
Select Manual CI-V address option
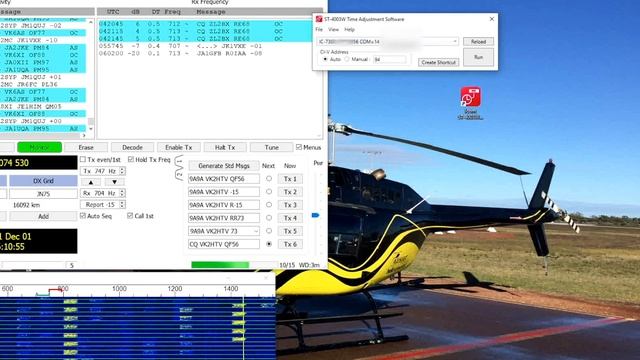point(347,60)
